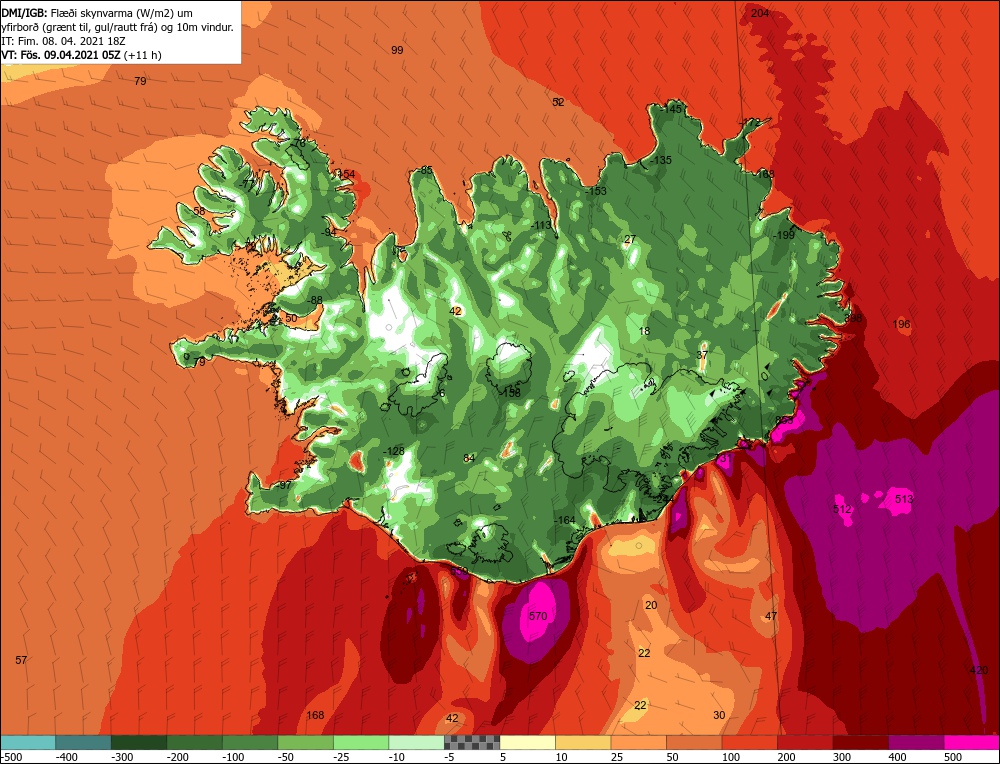This screenshot has height=764, width=1000.
Task: Click the -97 value on the map
Action: (283, 485)
